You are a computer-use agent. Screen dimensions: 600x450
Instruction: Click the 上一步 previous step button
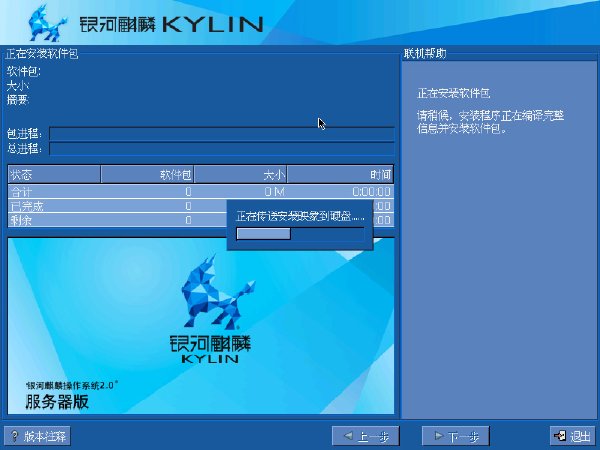click(365, 436)
